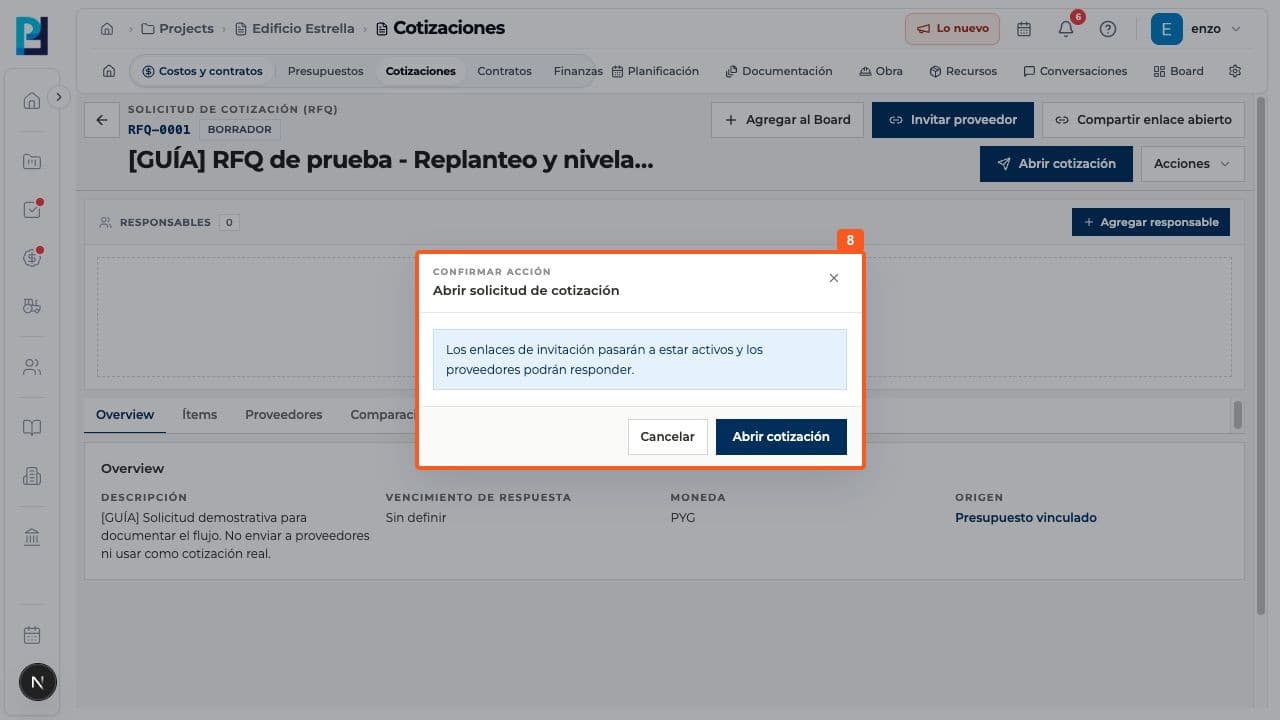Open notifications bell with 6 badge

[1066, 29]
